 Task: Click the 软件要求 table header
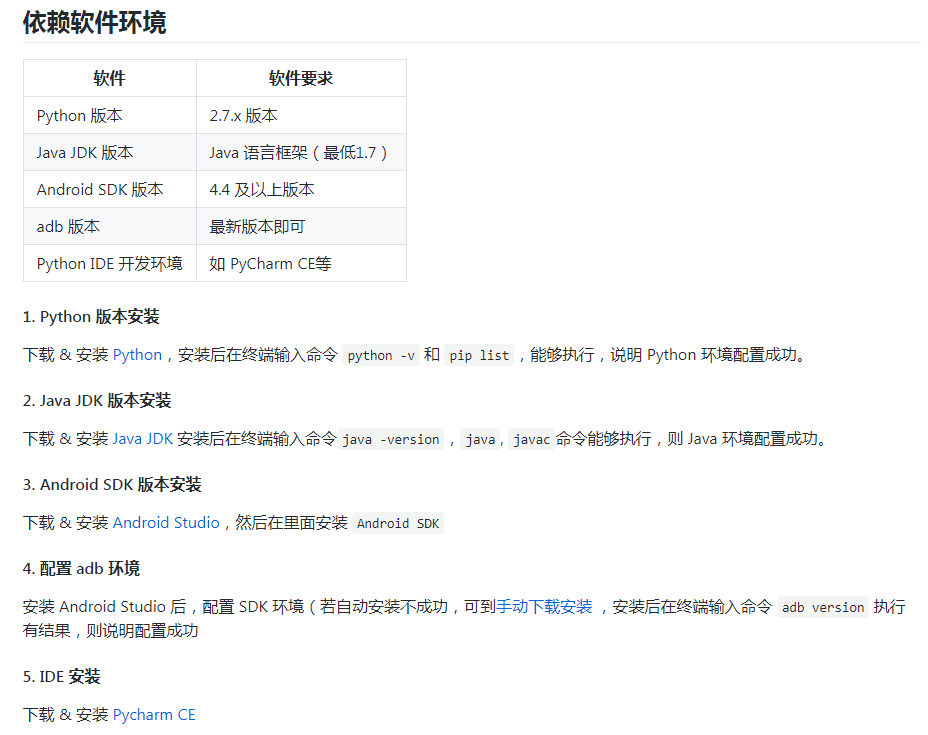tap(300, 78)
